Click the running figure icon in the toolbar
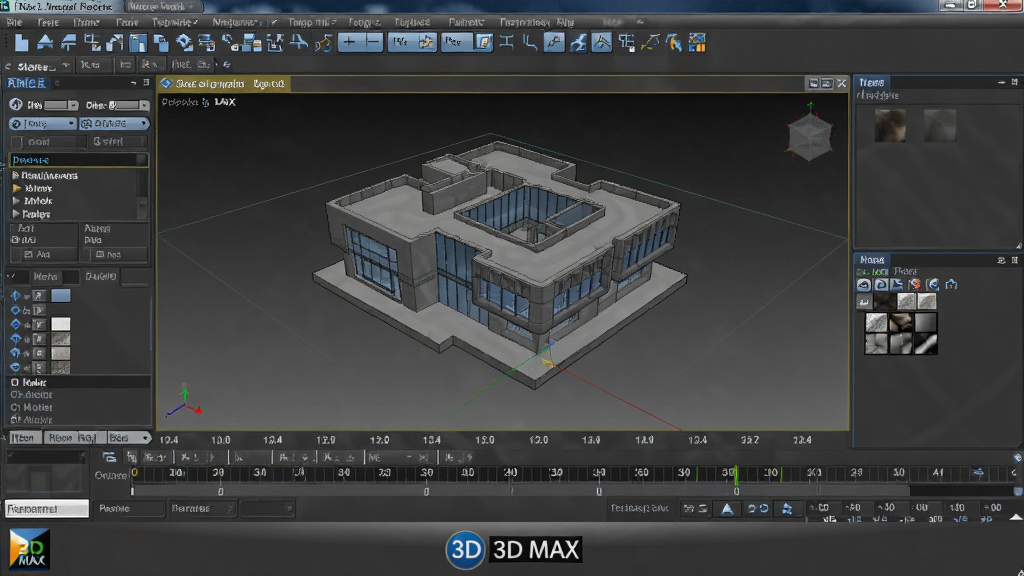Viewport: 1024px width, 576px height. point(577,43)
